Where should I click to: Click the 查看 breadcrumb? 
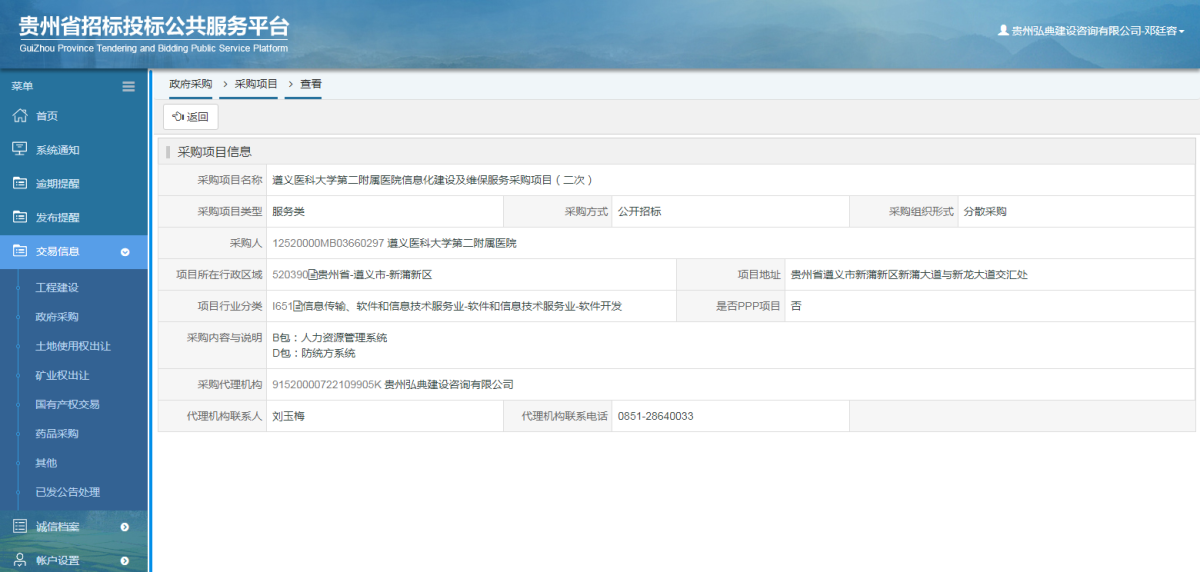coord(311,84)
